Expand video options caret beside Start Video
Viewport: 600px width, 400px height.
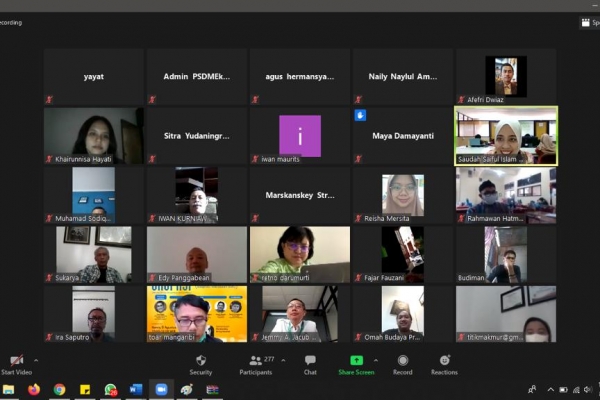pyautogui.click(x=36, y=360)
